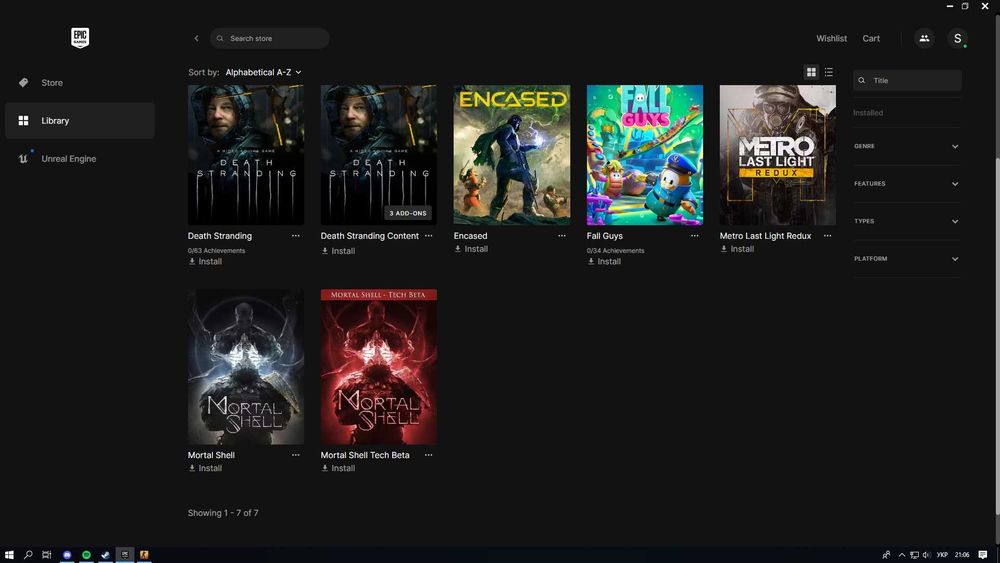Open the S profile avatar
Viewport: 1000px width, 563px height.
click(x=957, y=38)
